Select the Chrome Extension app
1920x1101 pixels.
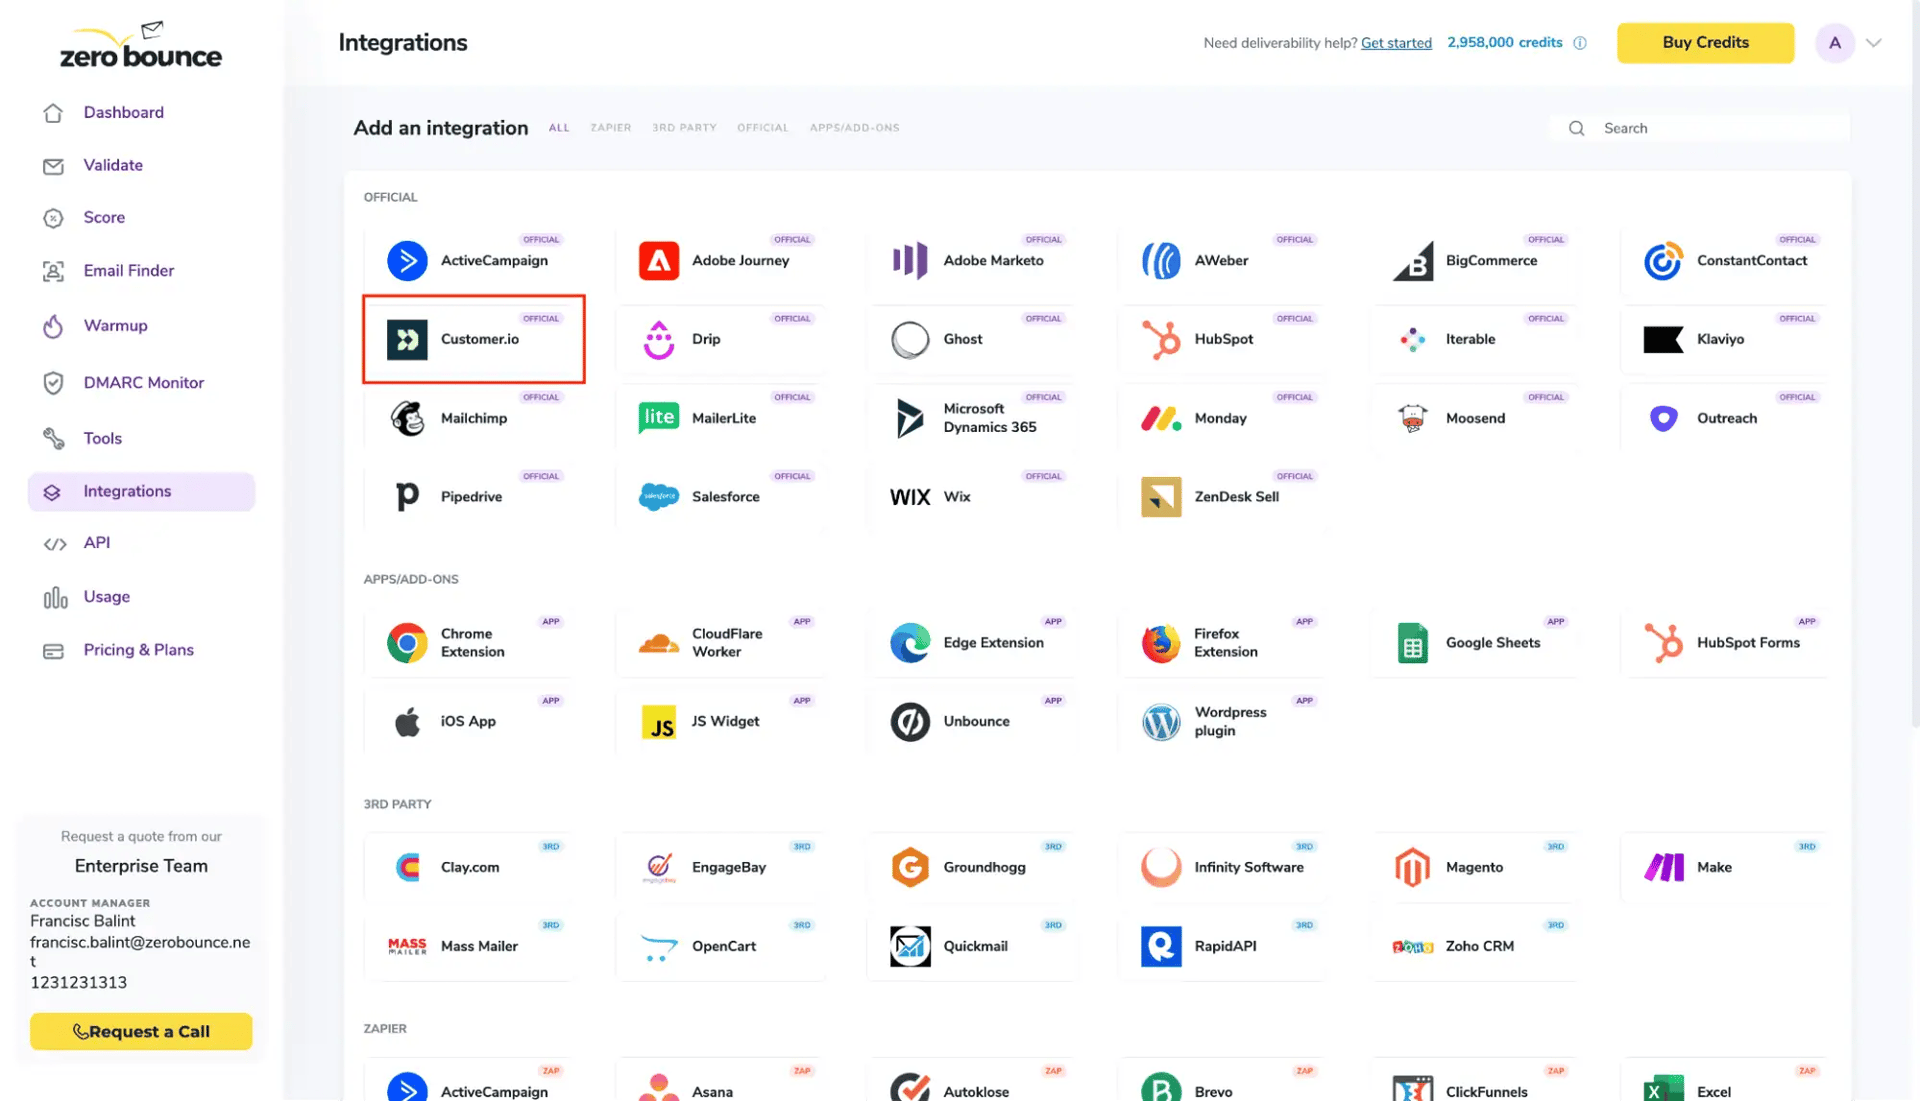[x=470, y=643]
